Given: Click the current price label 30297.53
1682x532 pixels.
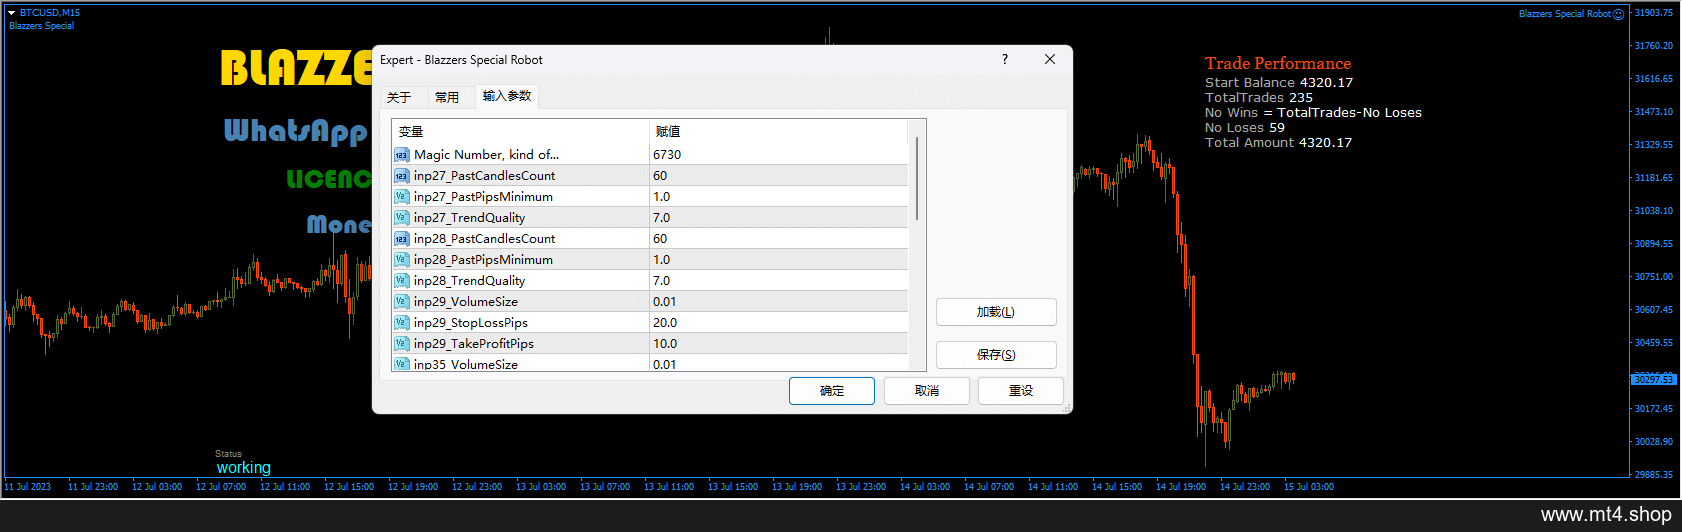Looking at the screenshot, I should [1653, 380].
